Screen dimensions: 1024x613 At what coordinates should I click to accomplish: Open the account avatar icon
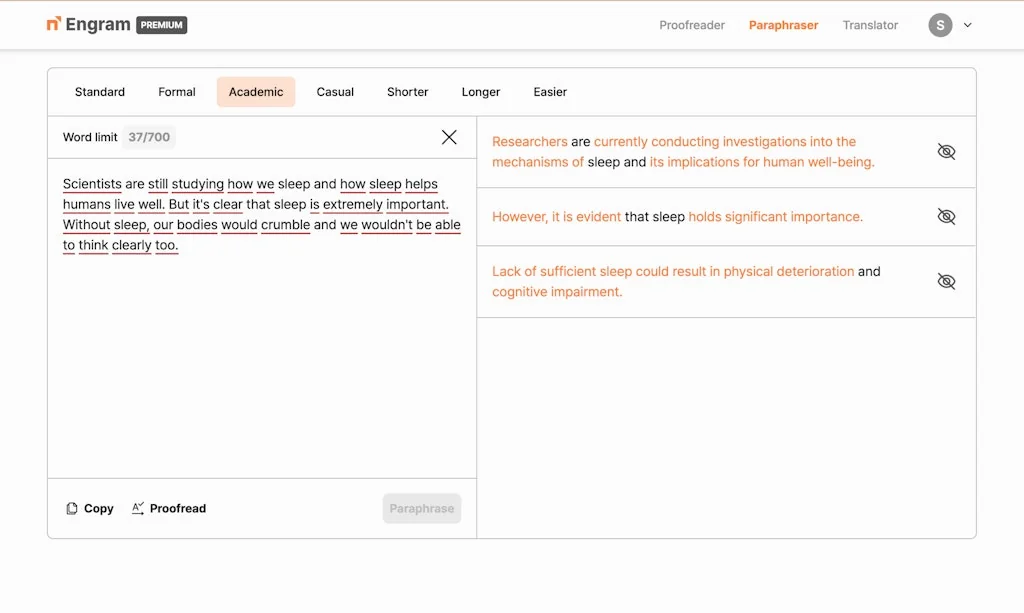click(939, 25)
